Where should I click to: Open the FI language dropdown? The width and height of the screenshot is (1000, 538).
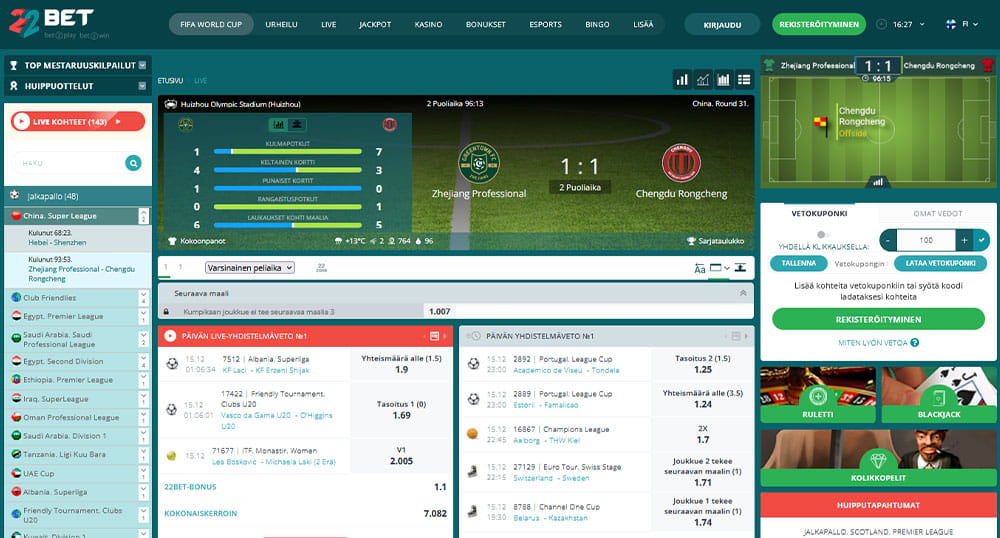pyautogui.click(x=970, y=24)
